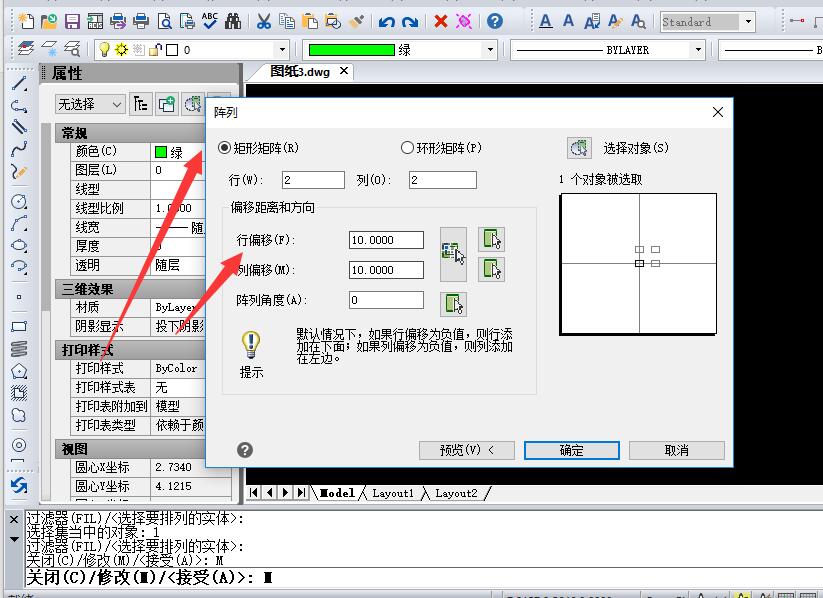This screenshot has height=598, width=823.
Task: Switch to the Layout2 tab
Action: coord(455,493)
